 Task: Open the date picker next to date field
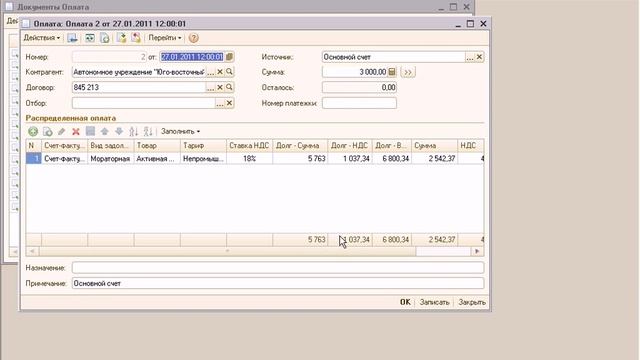pyautogui.click(x=229, y=57)
